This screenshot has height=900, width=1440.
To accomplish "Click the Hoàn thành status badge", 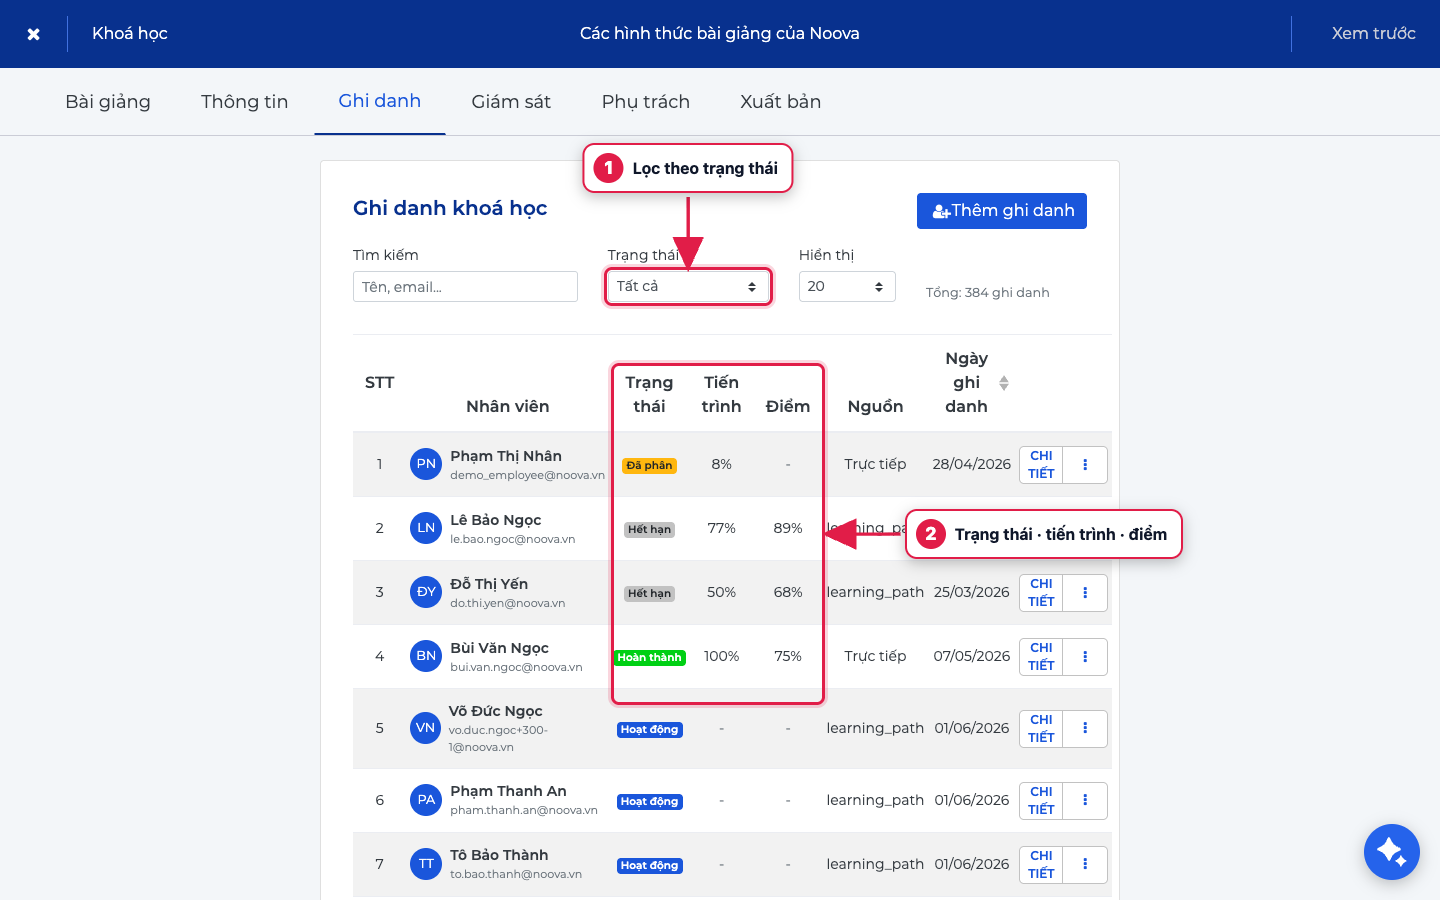I will coord(649,658).
